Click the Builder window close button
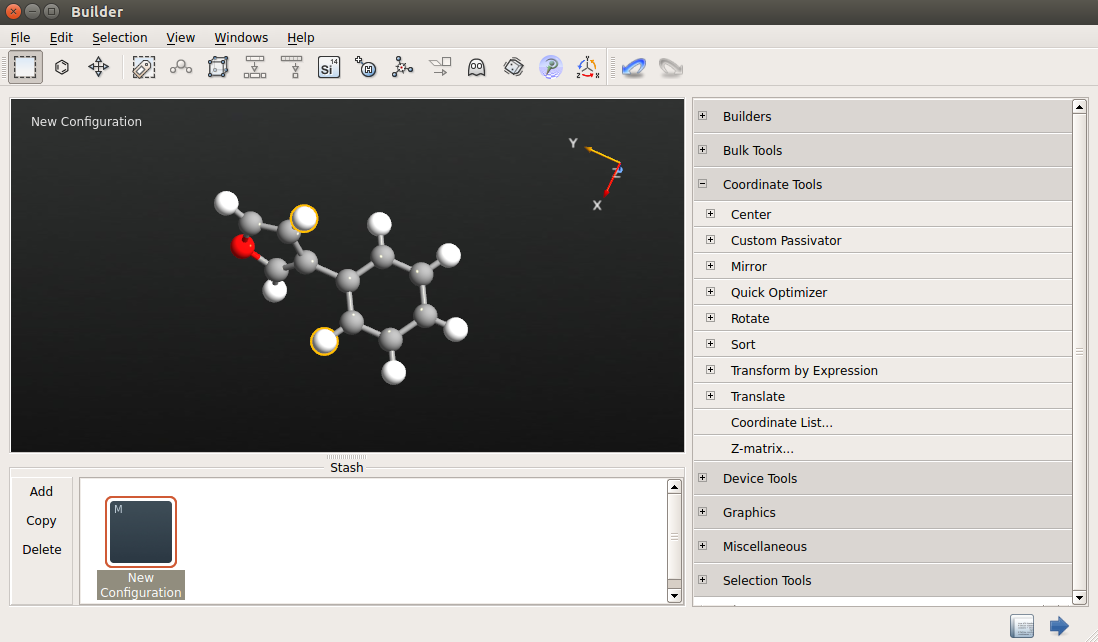The width and height of the screenshot is (1098, 642). pos(13,11)
